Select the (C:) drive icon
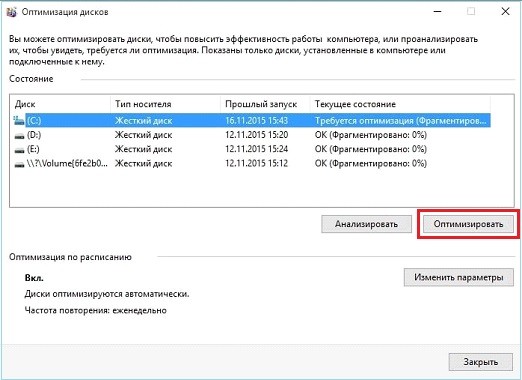522x380 pixels. click(19, 120)
